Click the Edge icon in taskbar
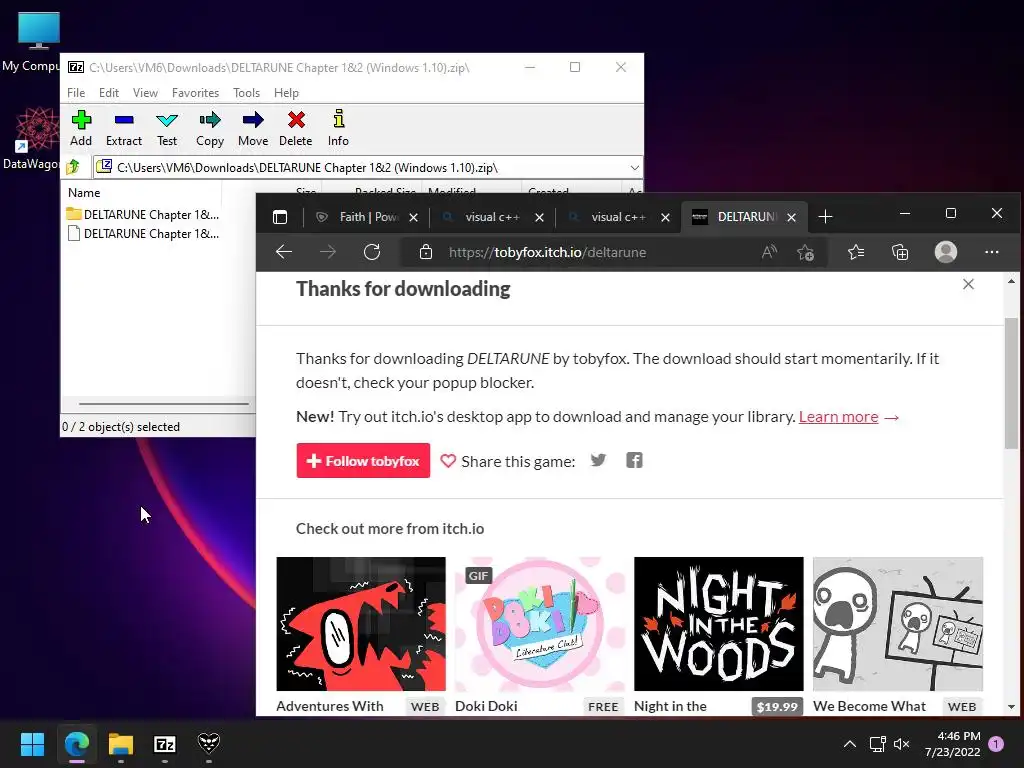 76,744
